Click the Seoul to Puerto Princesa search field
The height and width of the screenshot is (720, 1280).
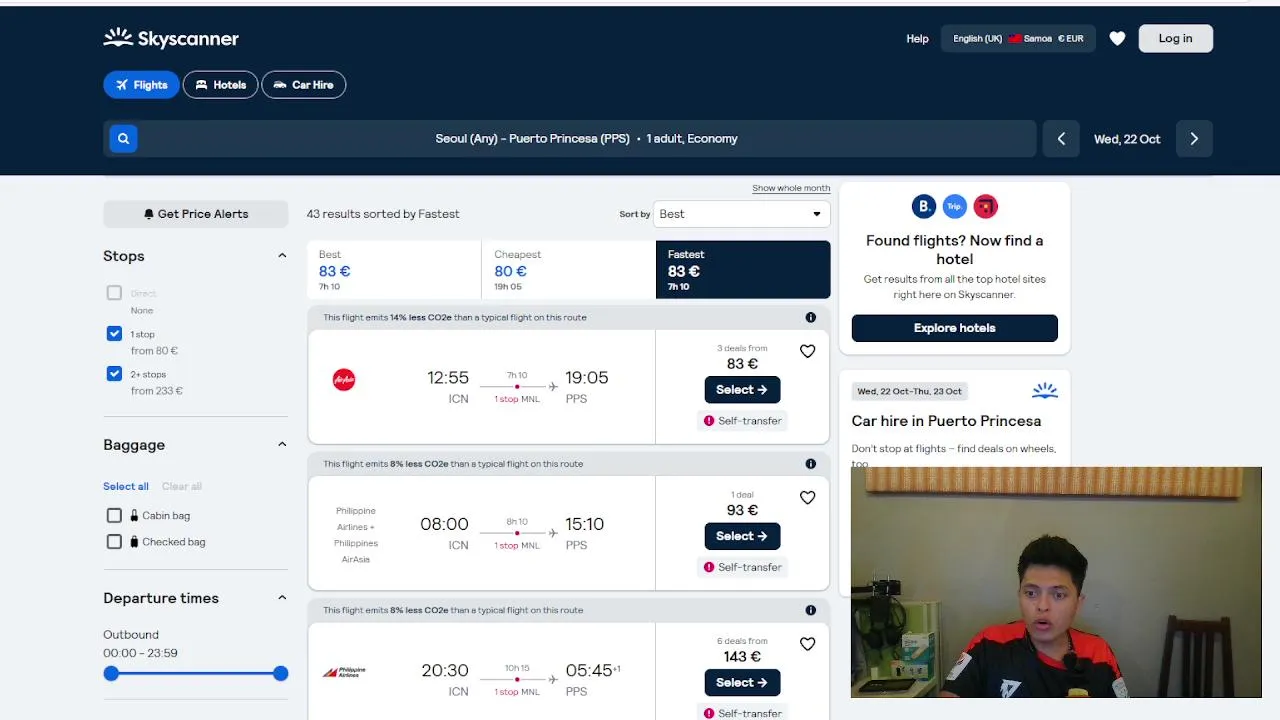(570, 139)
